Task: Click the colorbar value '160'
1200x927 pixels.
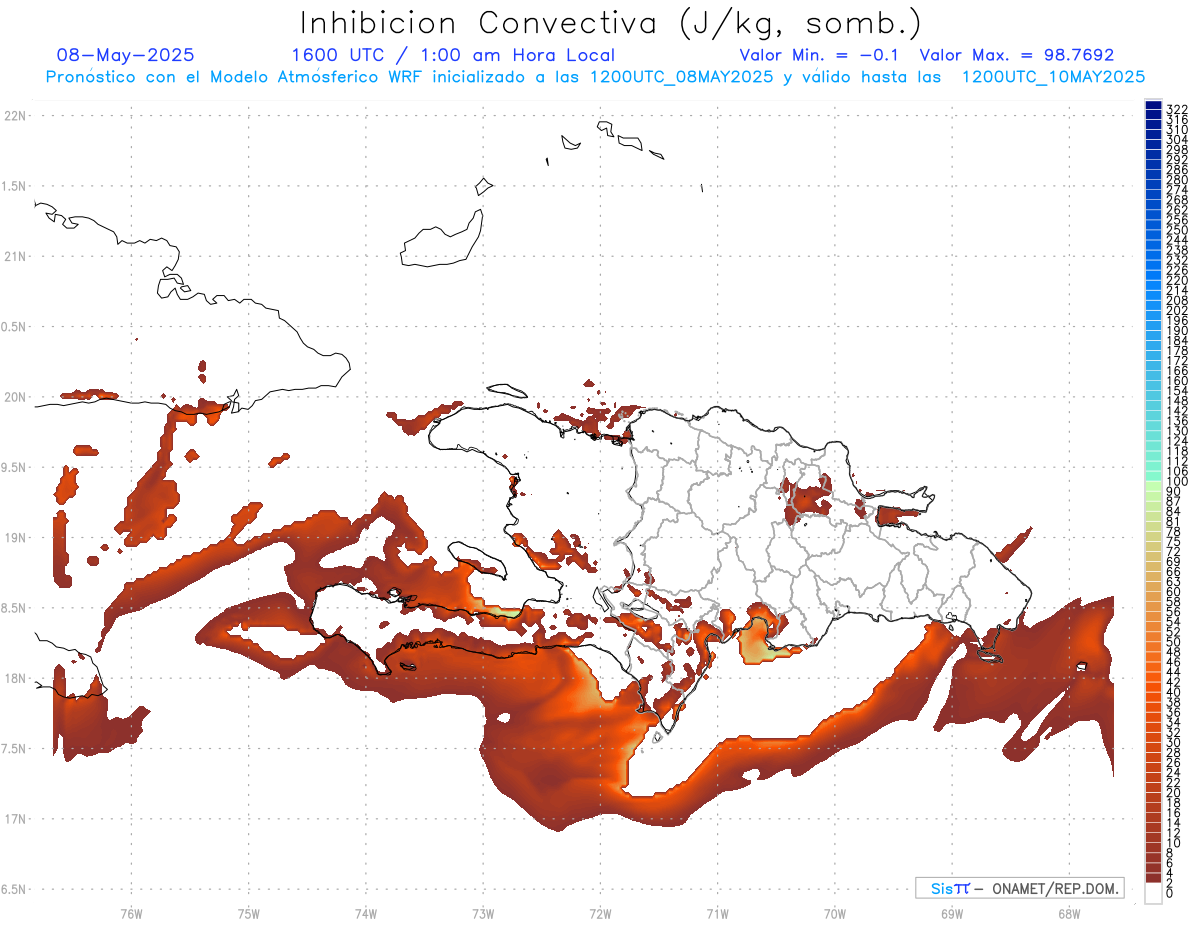Action: (1177, 382)
